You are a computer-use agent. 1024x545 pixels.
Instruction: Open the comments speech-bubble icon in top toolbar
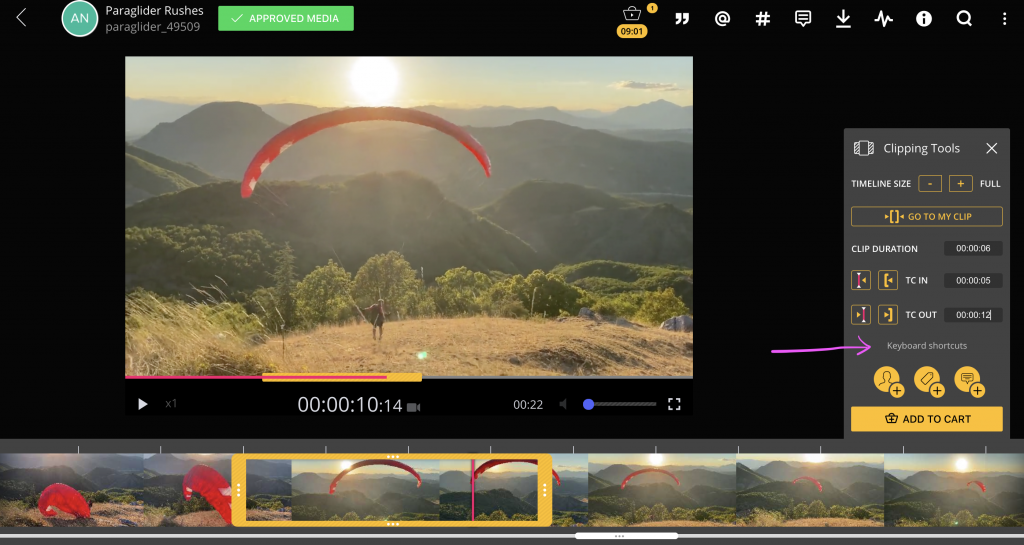[x=803, y=18]
